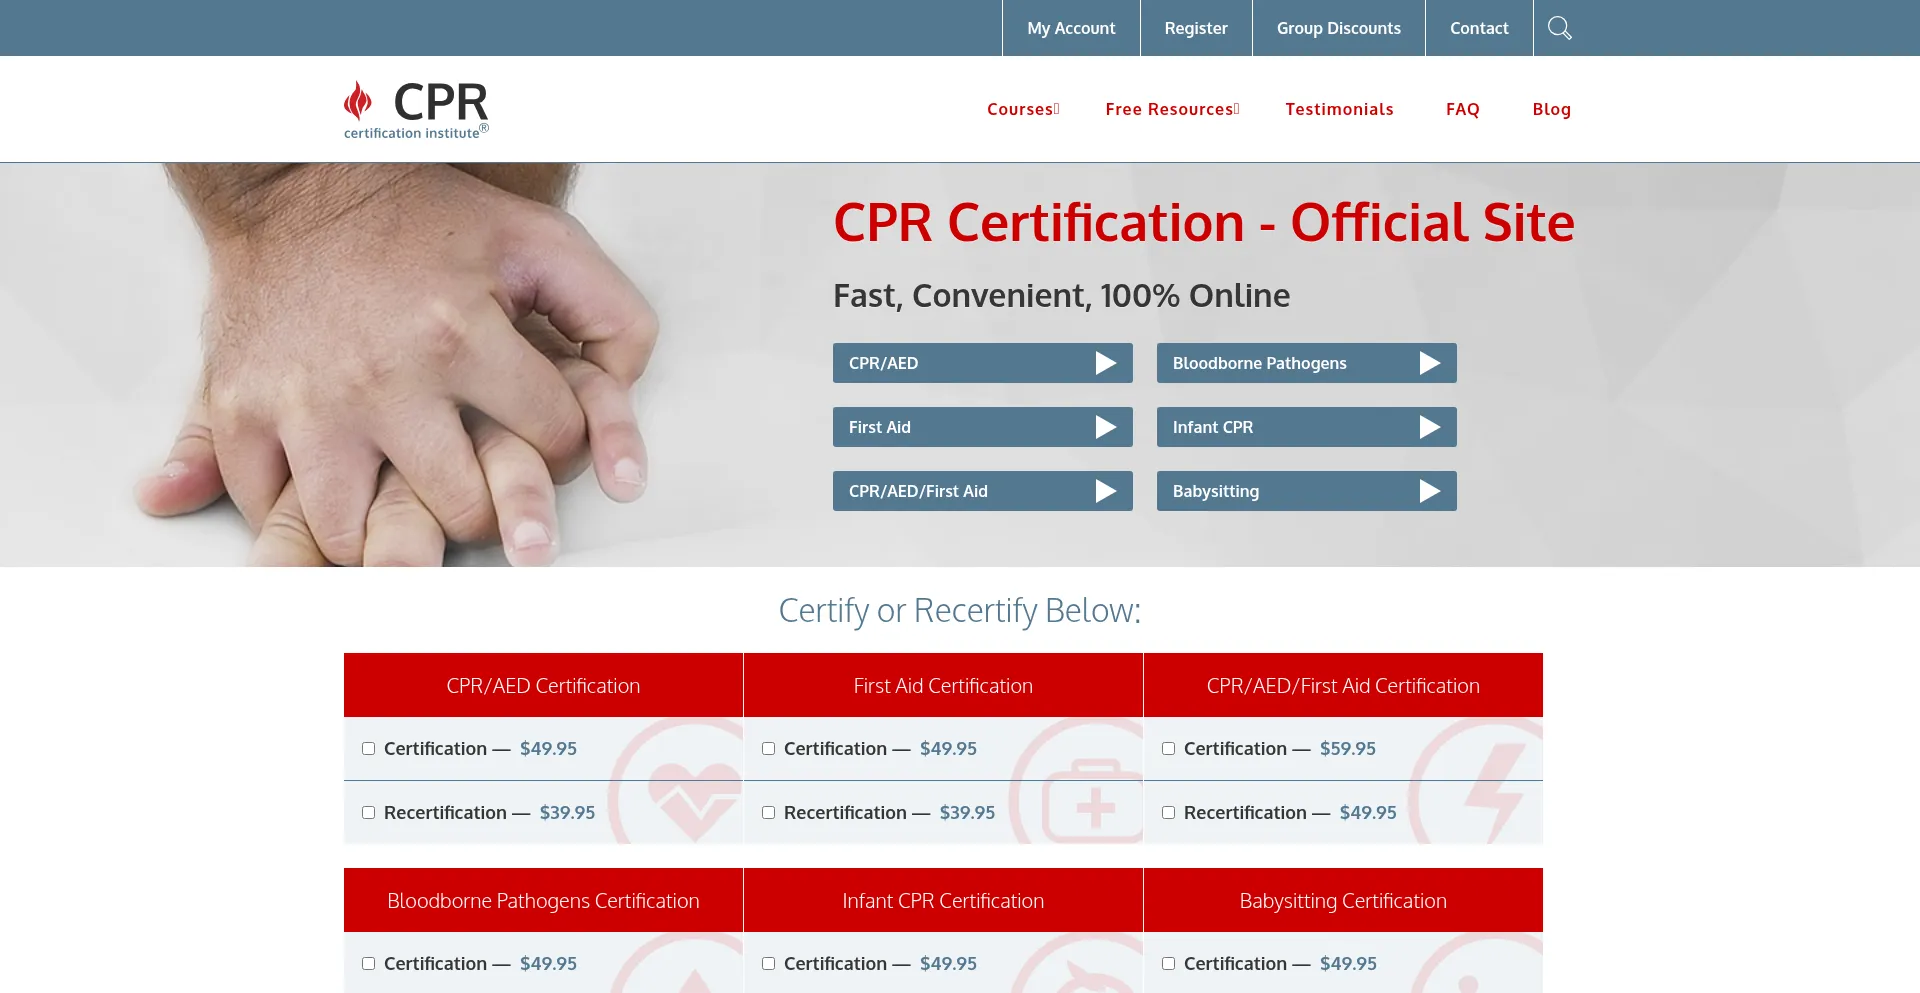Click the CPR Certification Institute logo
Screen dimensions: 1920x993
coord(416,110)
